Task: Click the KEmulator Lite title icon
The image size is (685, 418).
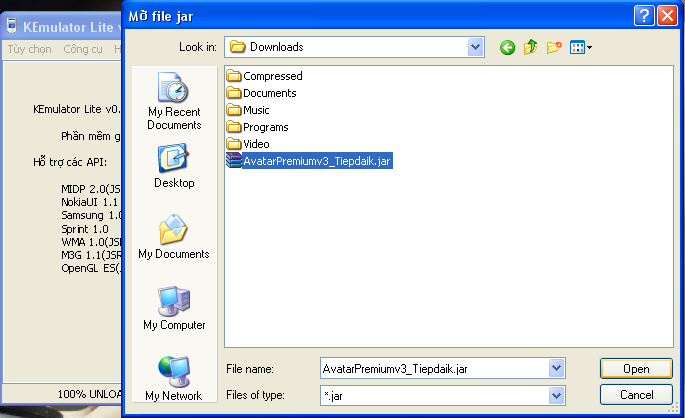Action: click(12, 26)
